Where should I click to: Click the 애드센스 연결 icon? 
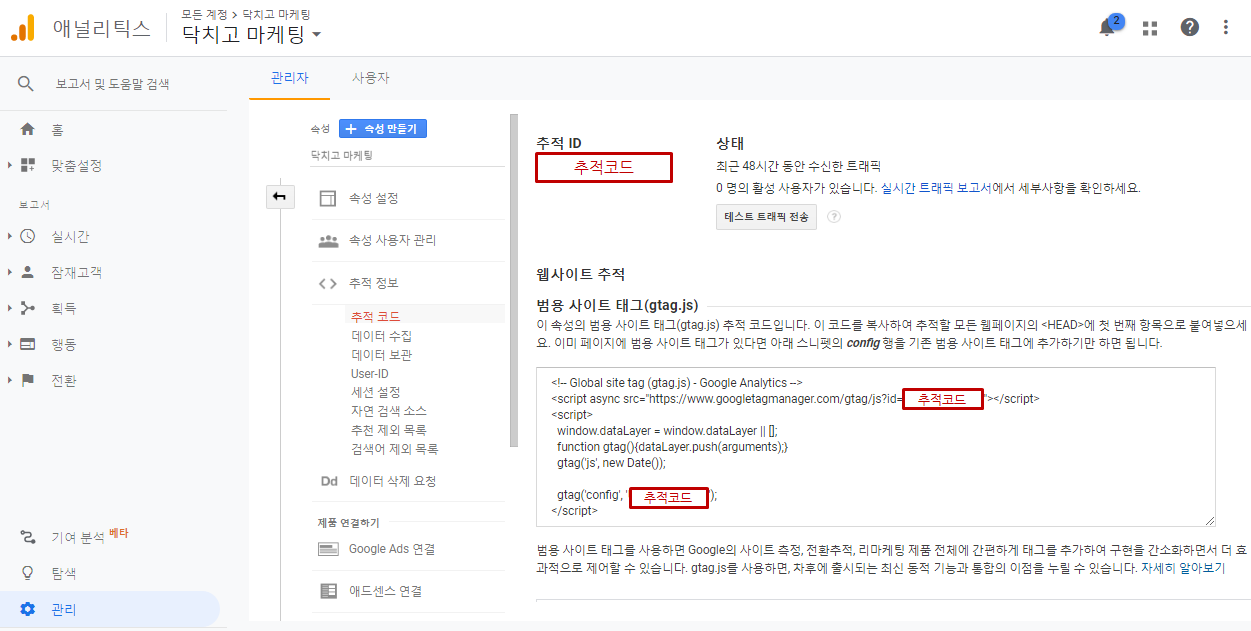point(328,591)
